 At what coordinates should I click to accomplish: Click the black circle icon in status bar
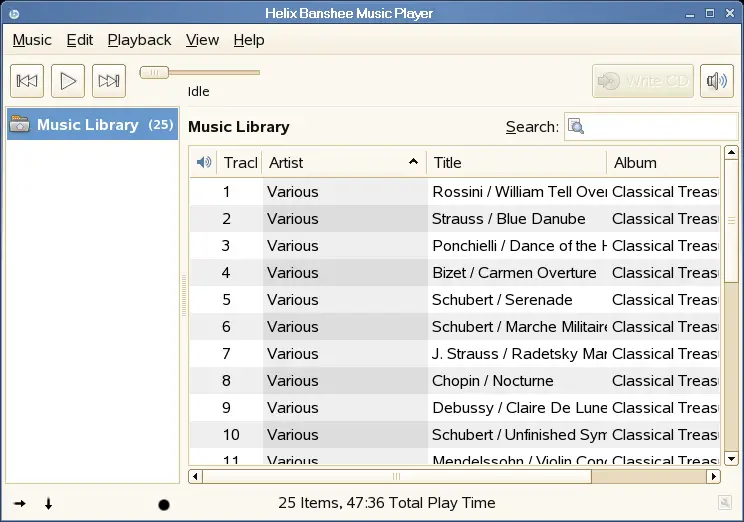tap(164, 504)
